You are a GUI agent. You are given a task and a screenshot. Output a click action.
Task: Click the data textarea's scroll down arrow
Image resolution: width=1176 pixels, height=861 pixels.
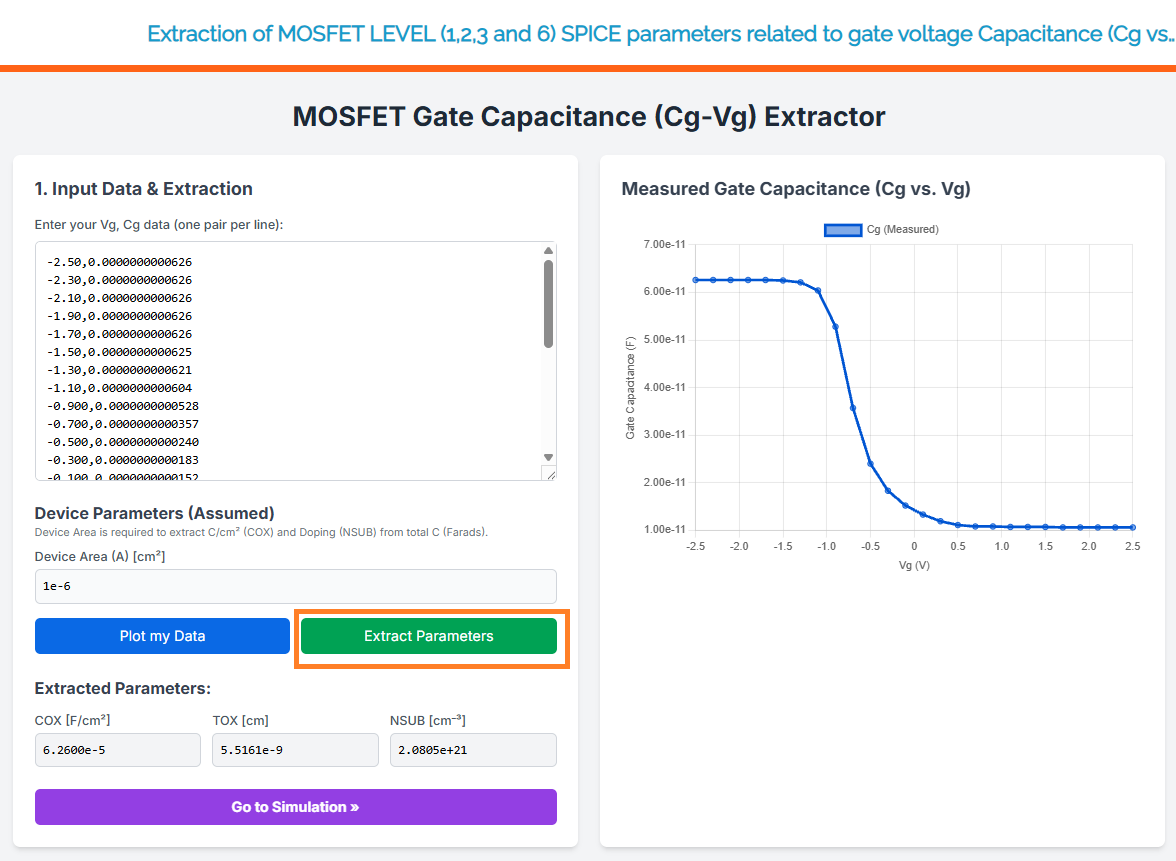point(548,456)
